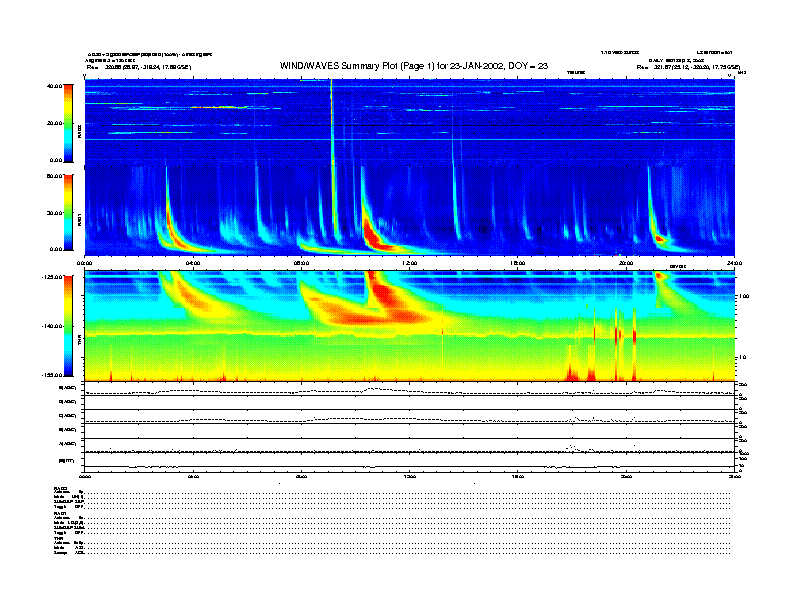Click the WIND/WAVES Summary Plot title
This screenshot has height=612, width=792.
pos(414,66)
